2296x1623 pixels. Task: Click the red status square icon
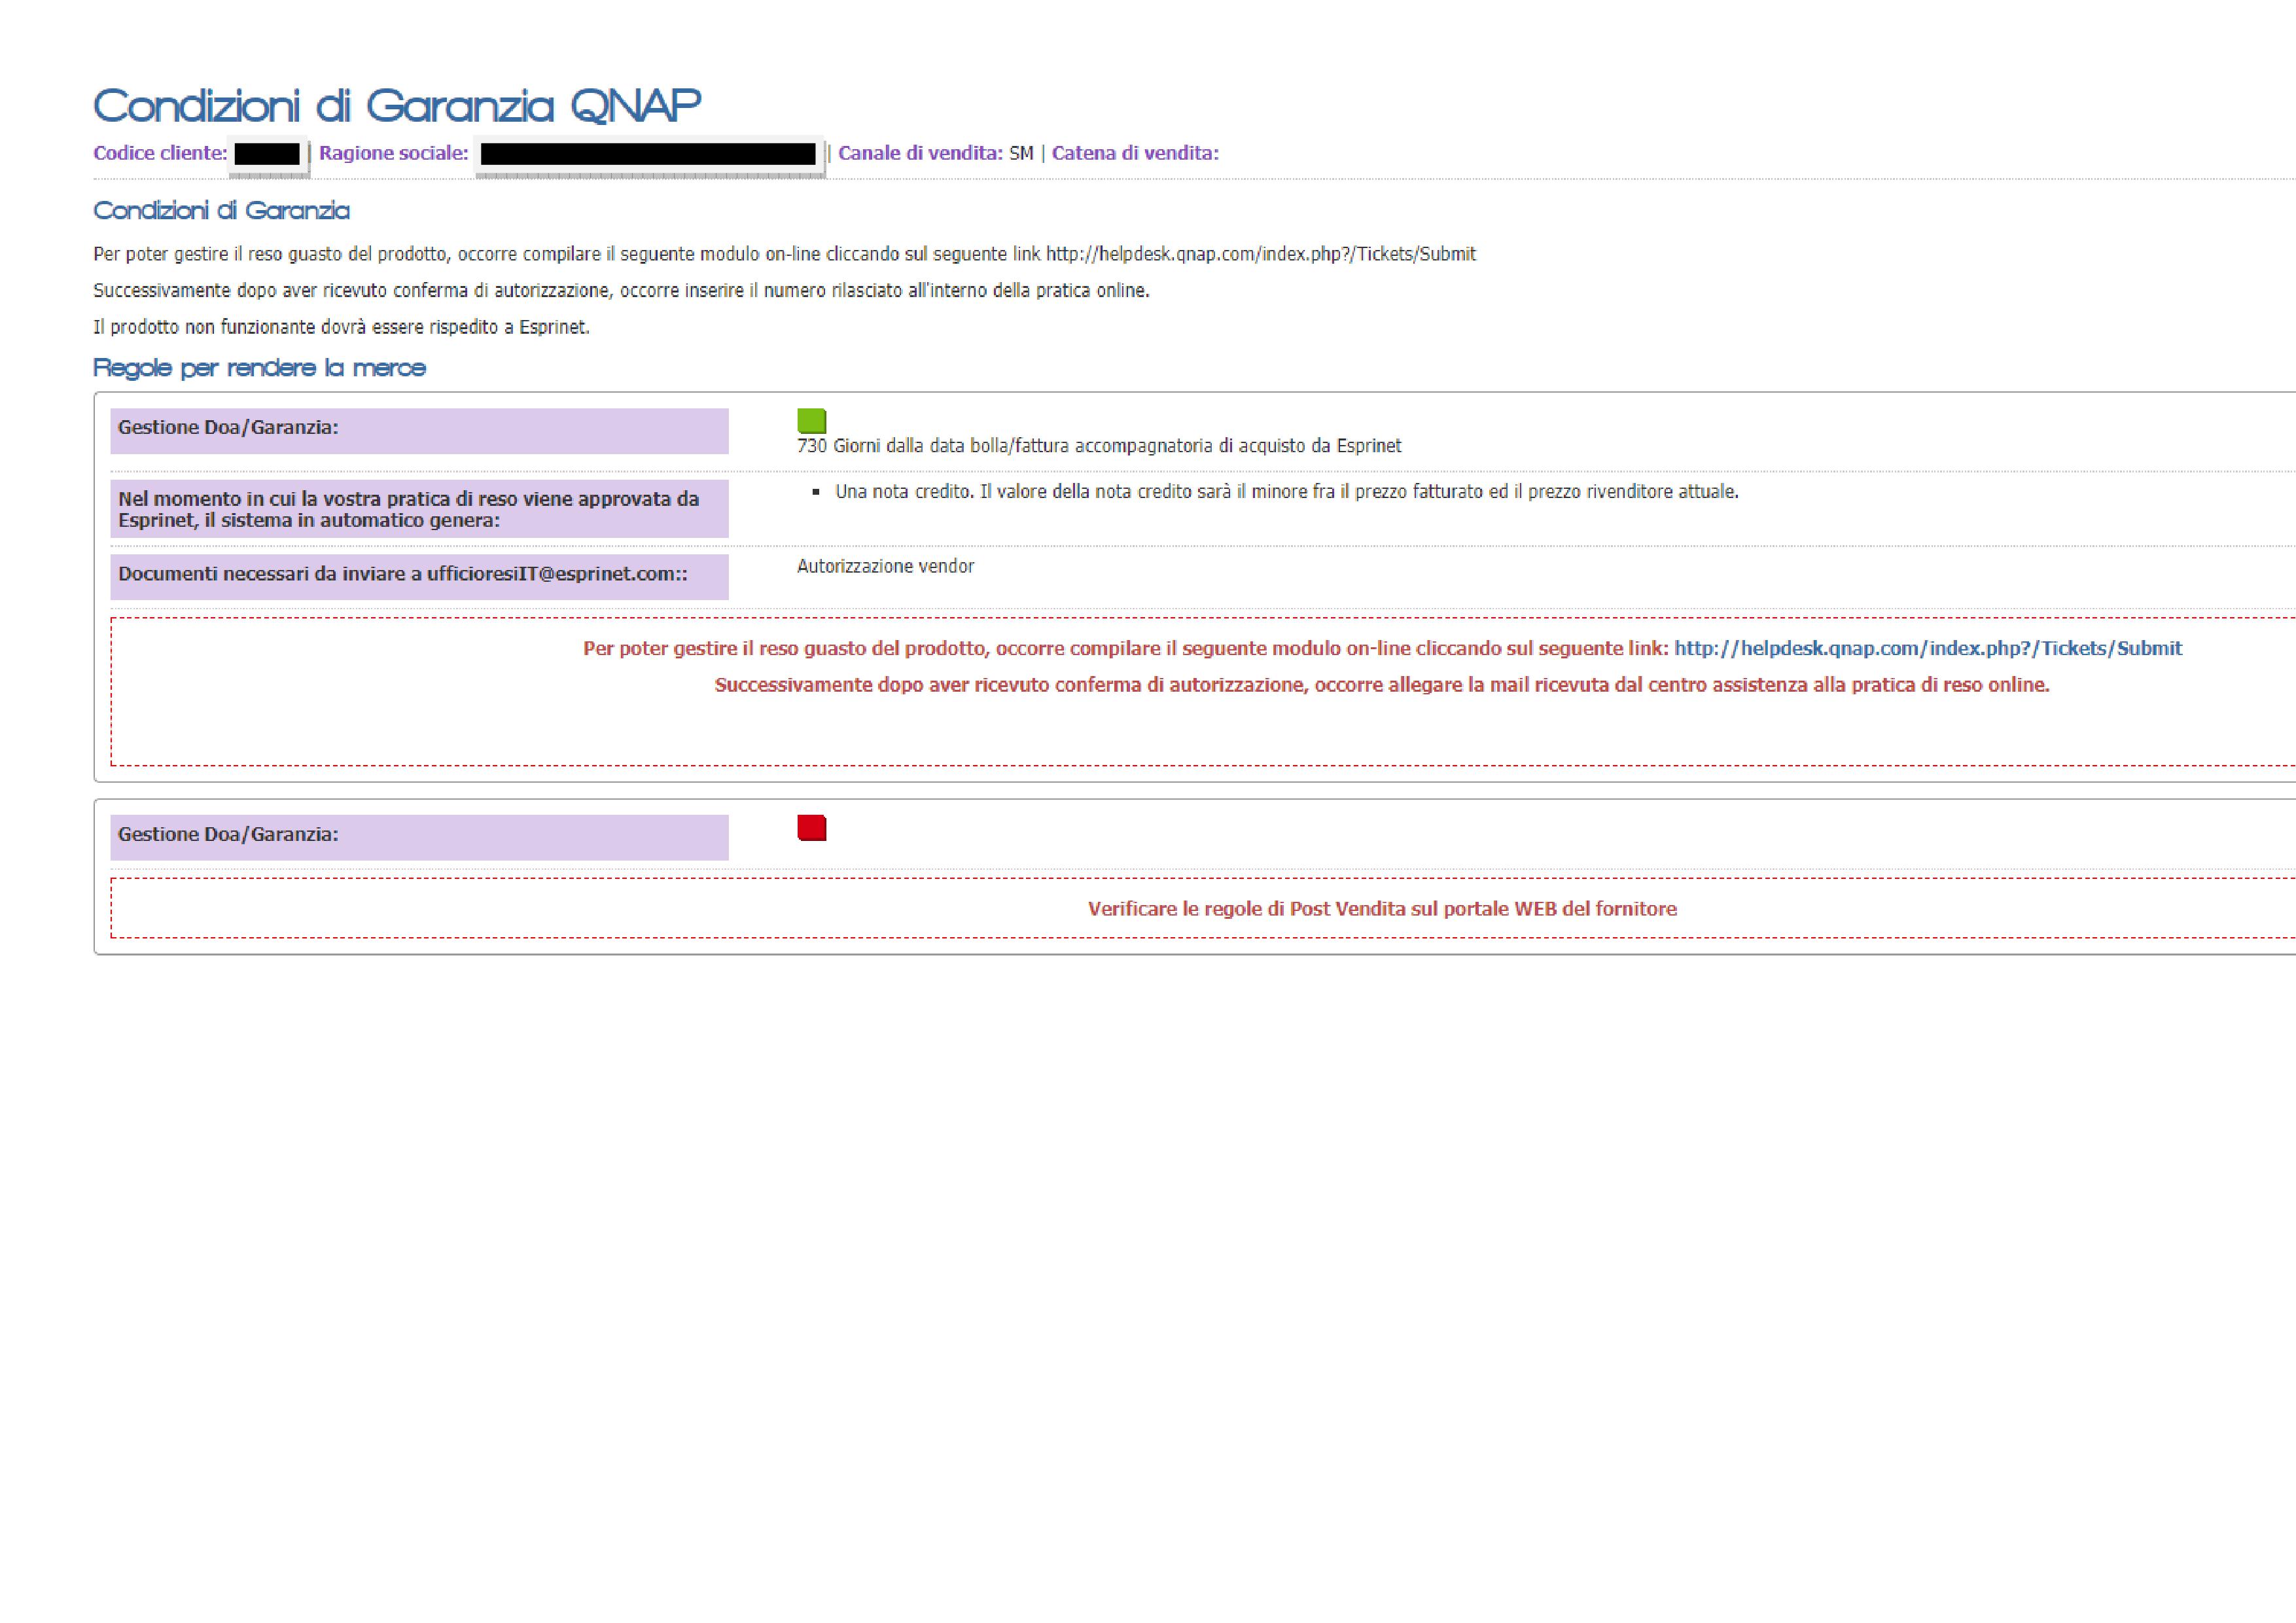click(x=811, y=828)
